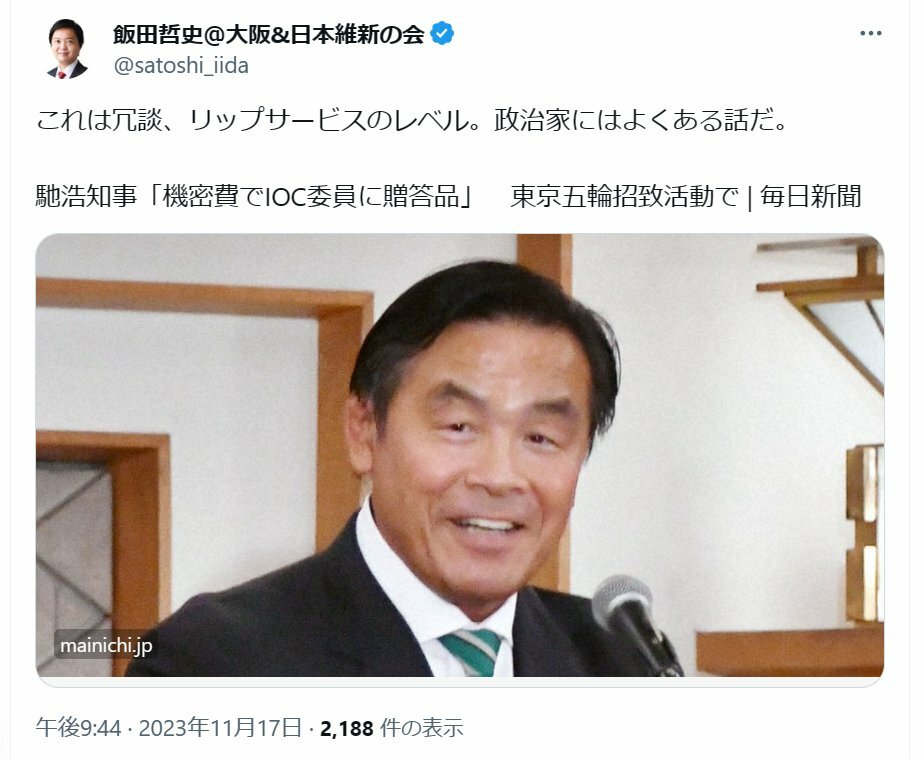Click the date 2023年11月17日

coord(220,728)
